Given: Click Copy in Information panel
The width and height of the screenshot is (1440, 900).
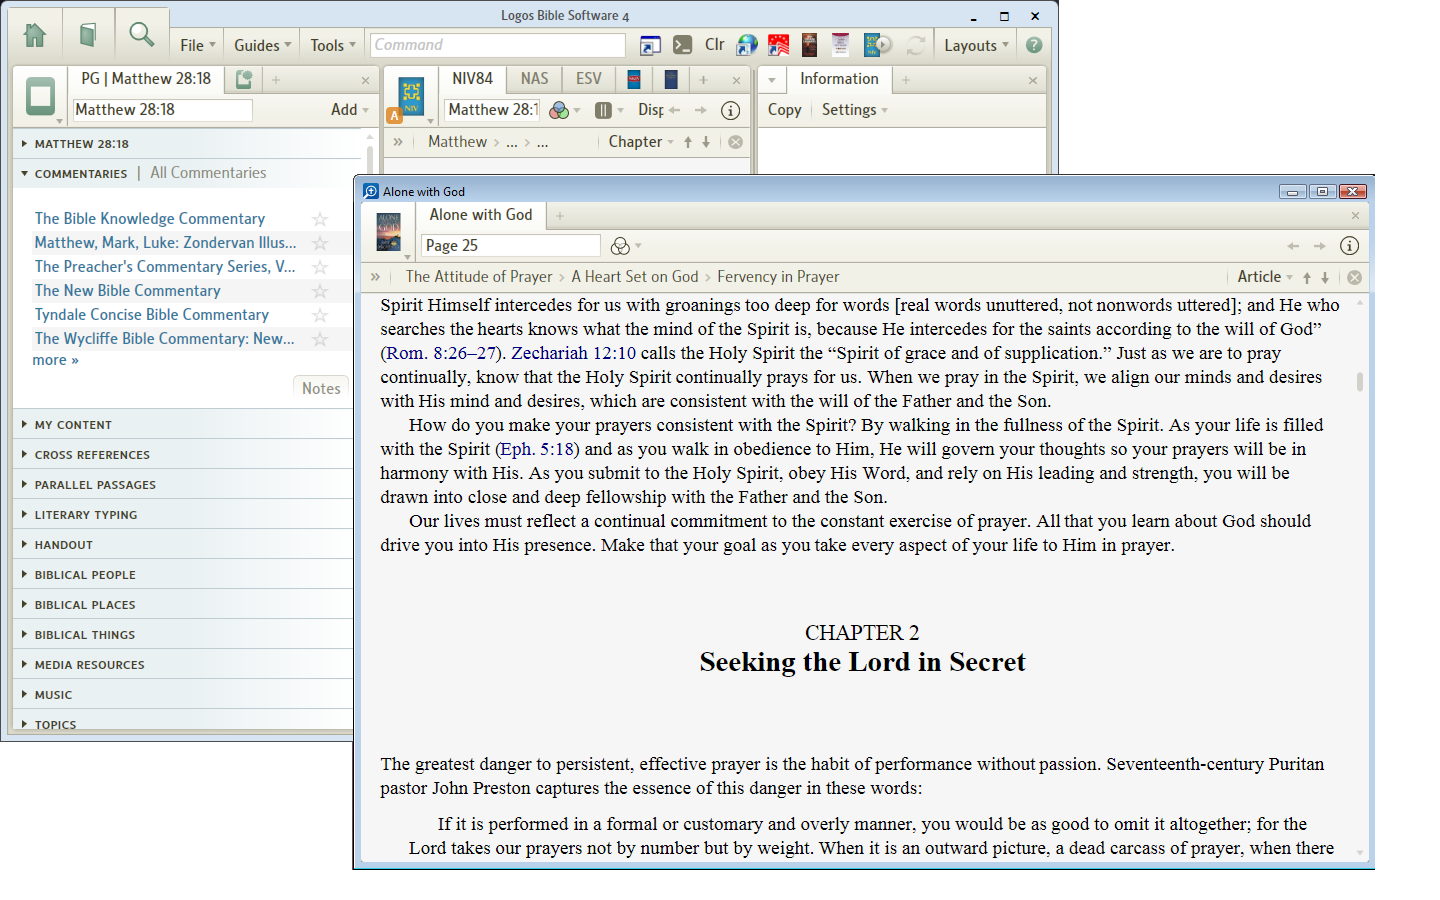Looking at the screenshot, I should pyautogui.click(x=784, y=110).
